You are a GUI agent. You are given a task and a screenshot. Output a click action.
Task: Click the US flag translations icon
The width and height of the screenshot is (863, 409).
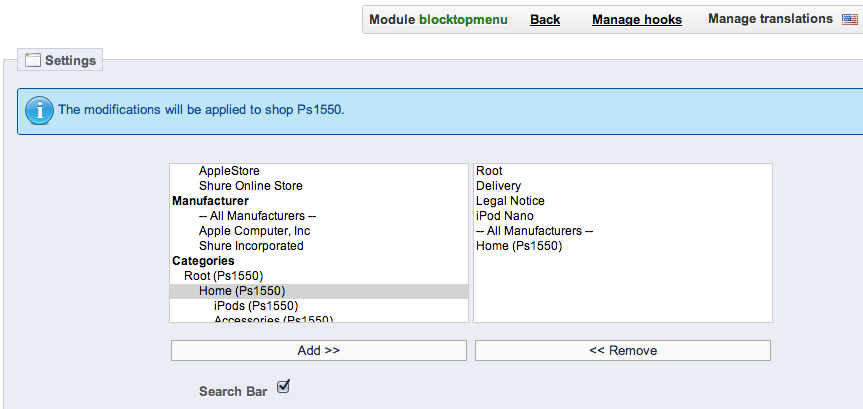(850, 20)
